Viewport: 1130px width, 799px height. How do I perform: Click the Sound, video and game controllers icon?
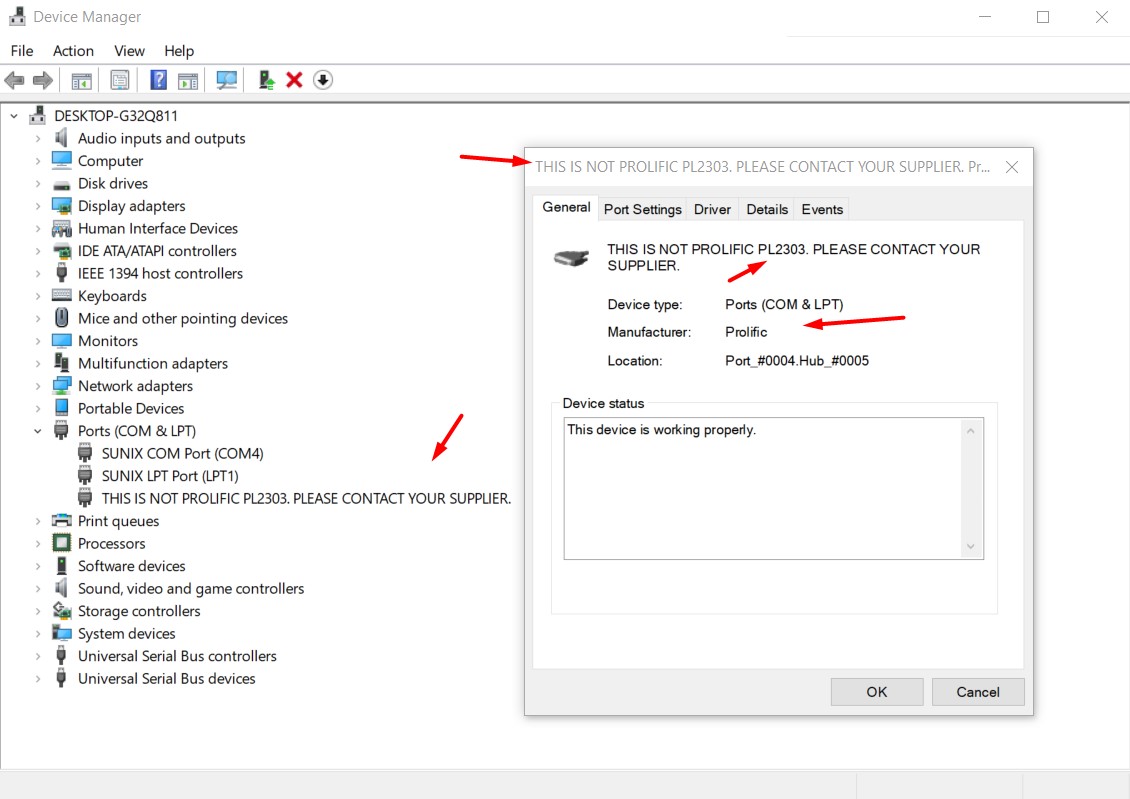[62, 588]
